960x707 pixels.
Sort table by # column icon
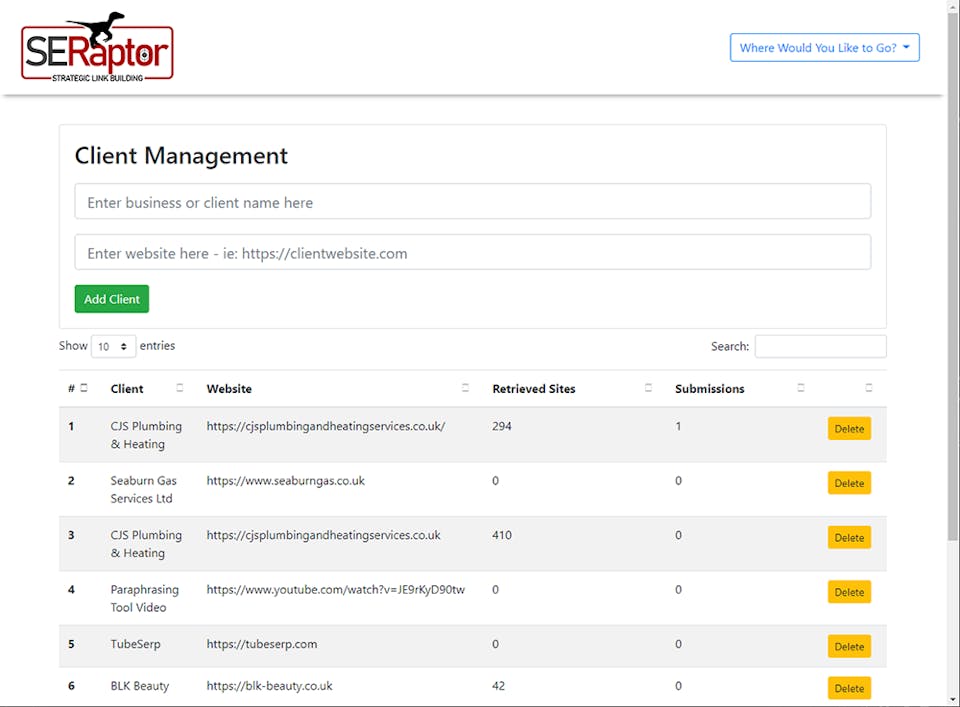[84, 388]
